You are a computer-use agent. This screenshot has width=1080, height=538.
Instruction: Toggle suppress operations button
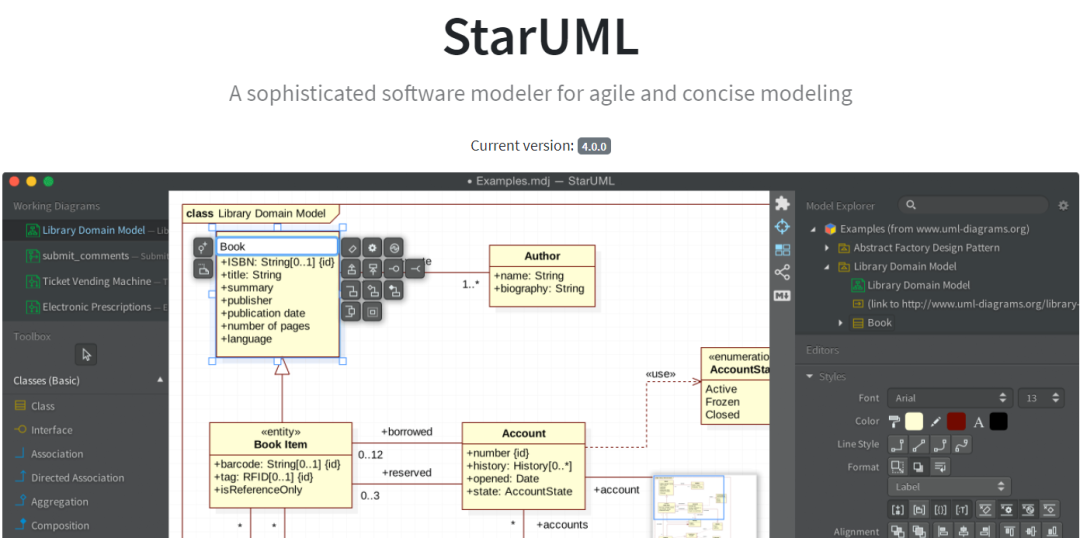click(x=1006, y=510)
